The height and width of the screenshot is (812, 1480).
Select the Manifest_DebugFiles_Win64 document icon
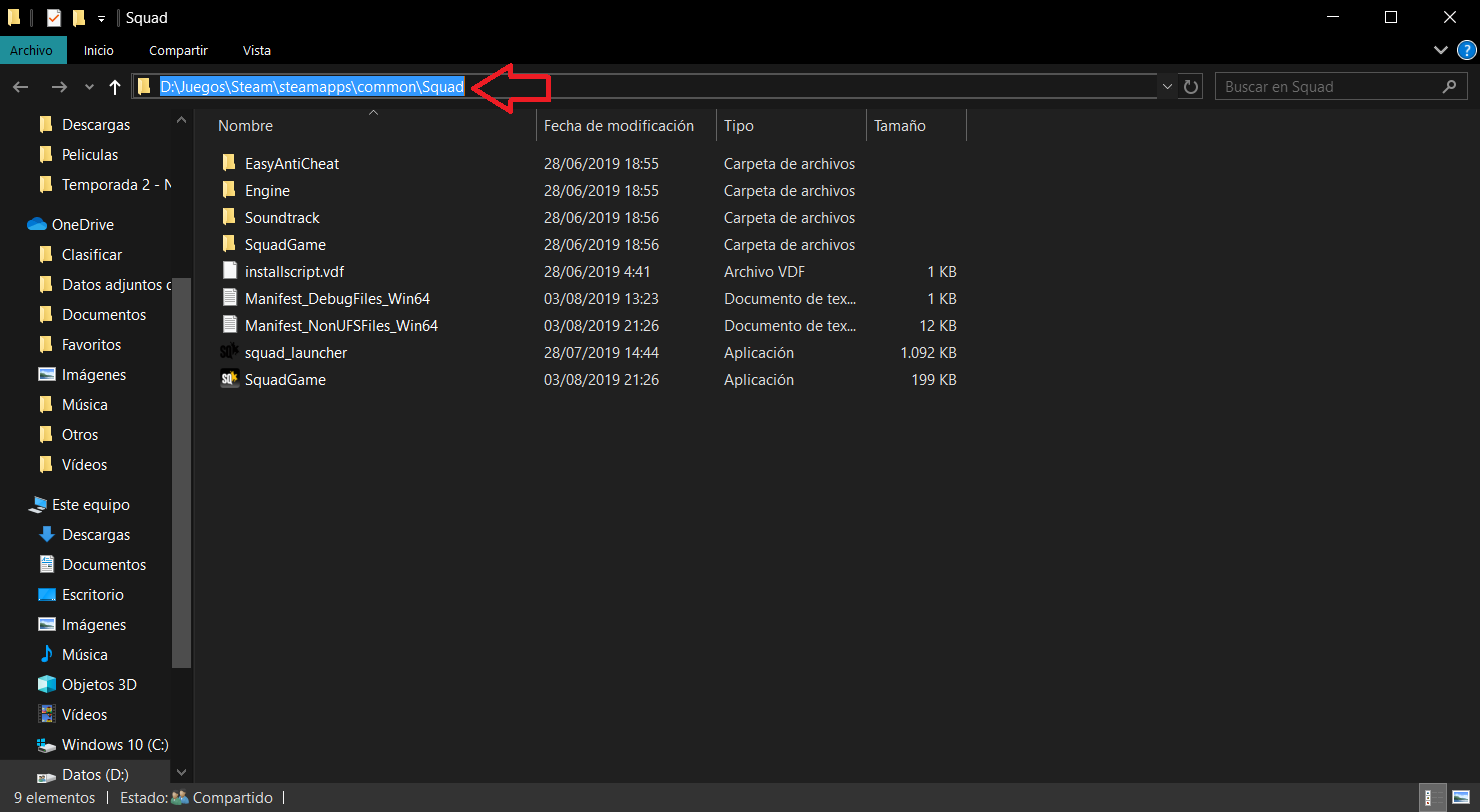pos(229,298)
